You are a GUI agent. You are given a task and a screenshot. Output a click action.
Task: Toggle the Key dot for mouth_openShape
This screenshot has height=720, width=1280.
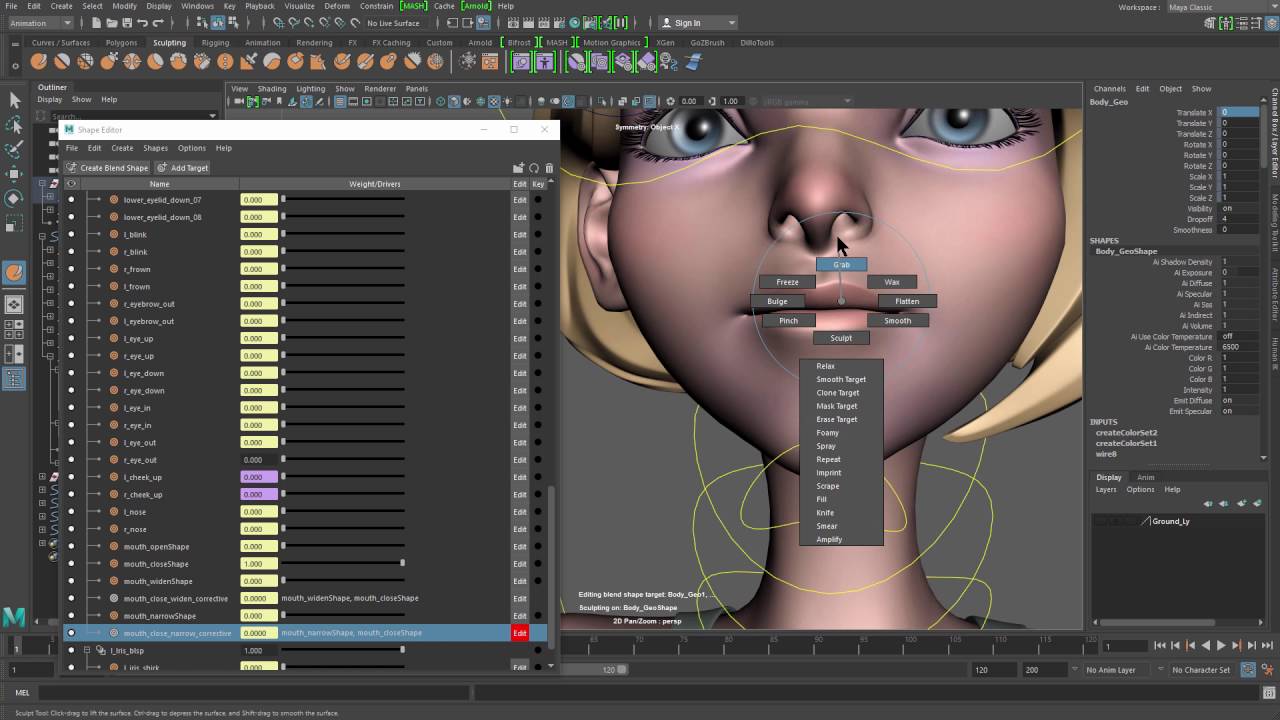point(538,546)
